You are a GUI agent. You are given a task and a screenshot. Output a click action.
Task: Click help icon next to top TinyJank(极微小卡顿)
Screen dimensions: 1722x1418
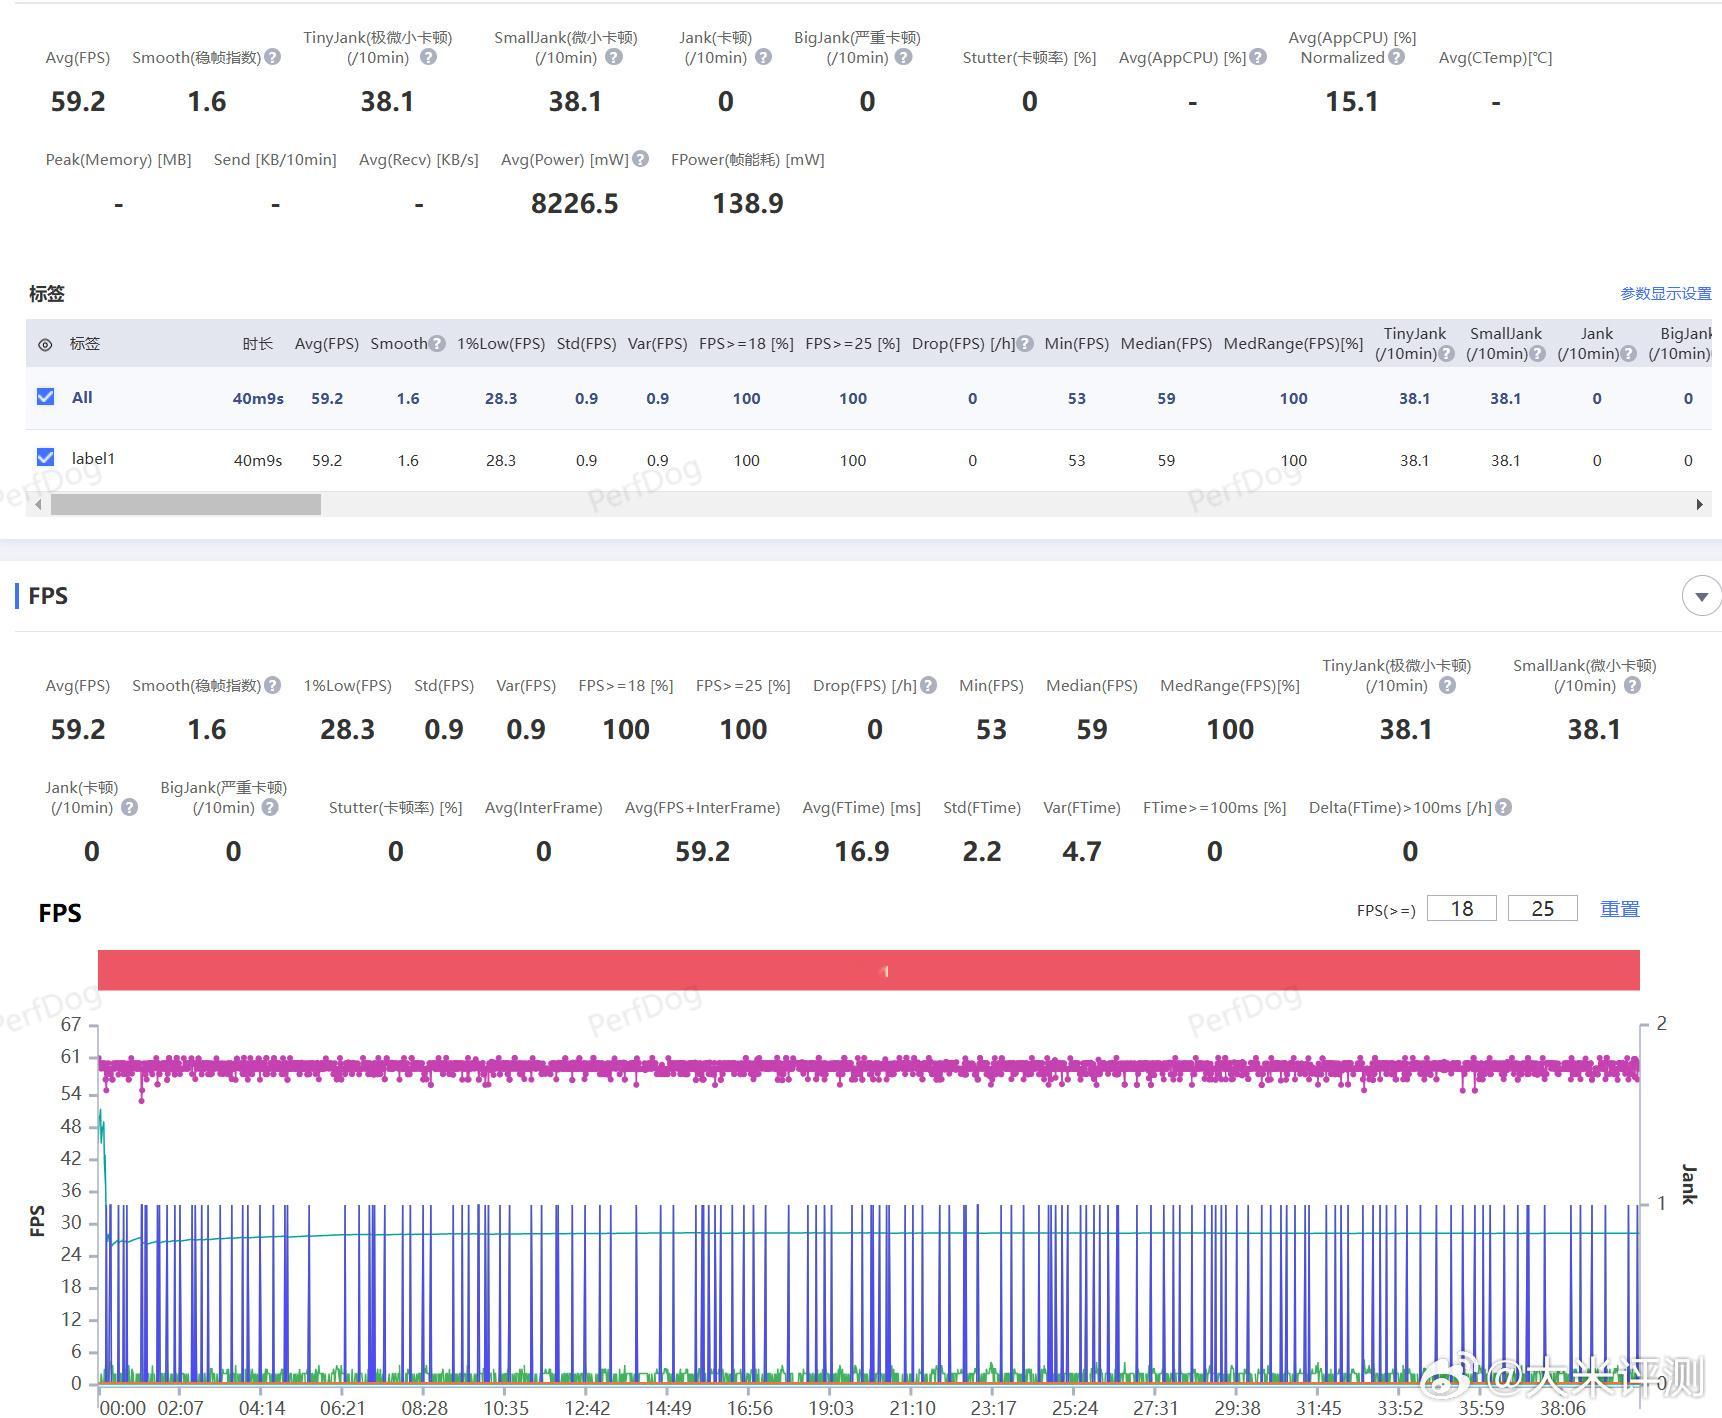coord(428,58)
